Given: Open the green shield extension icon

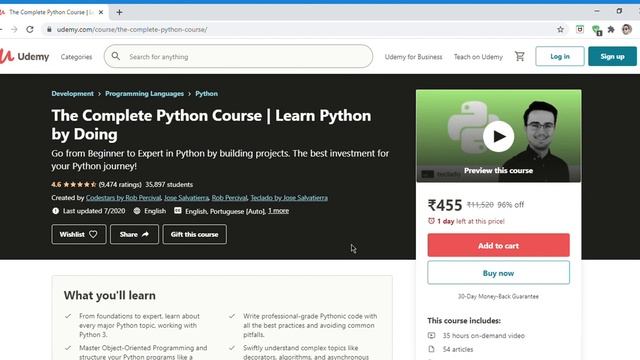Looking at the screenshot, I should coord(596,30).
